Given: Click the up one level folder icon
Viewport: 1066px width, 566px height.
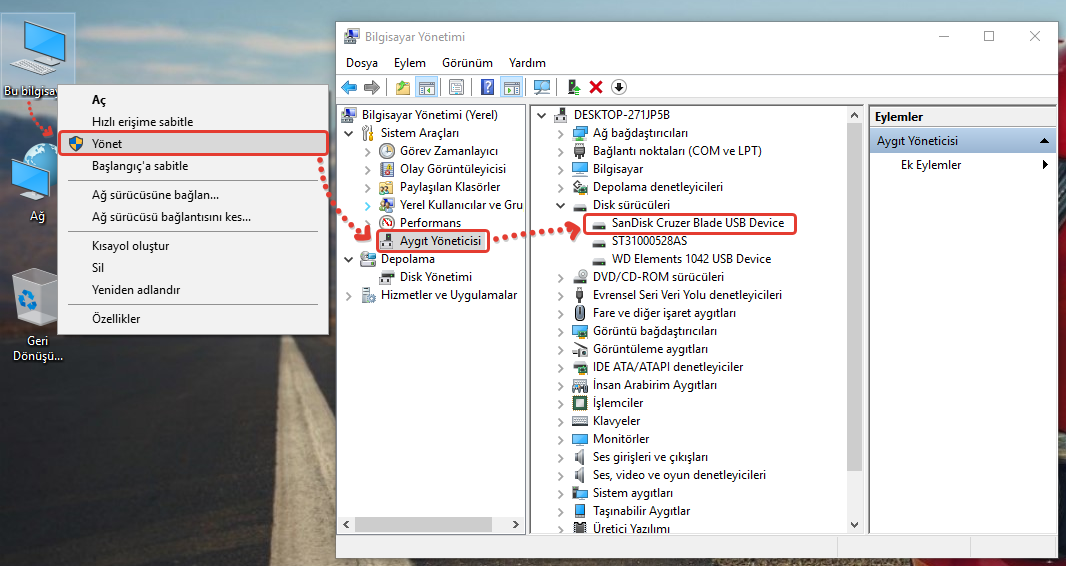Looking at the screenshot, I should [x=402, y=87].
